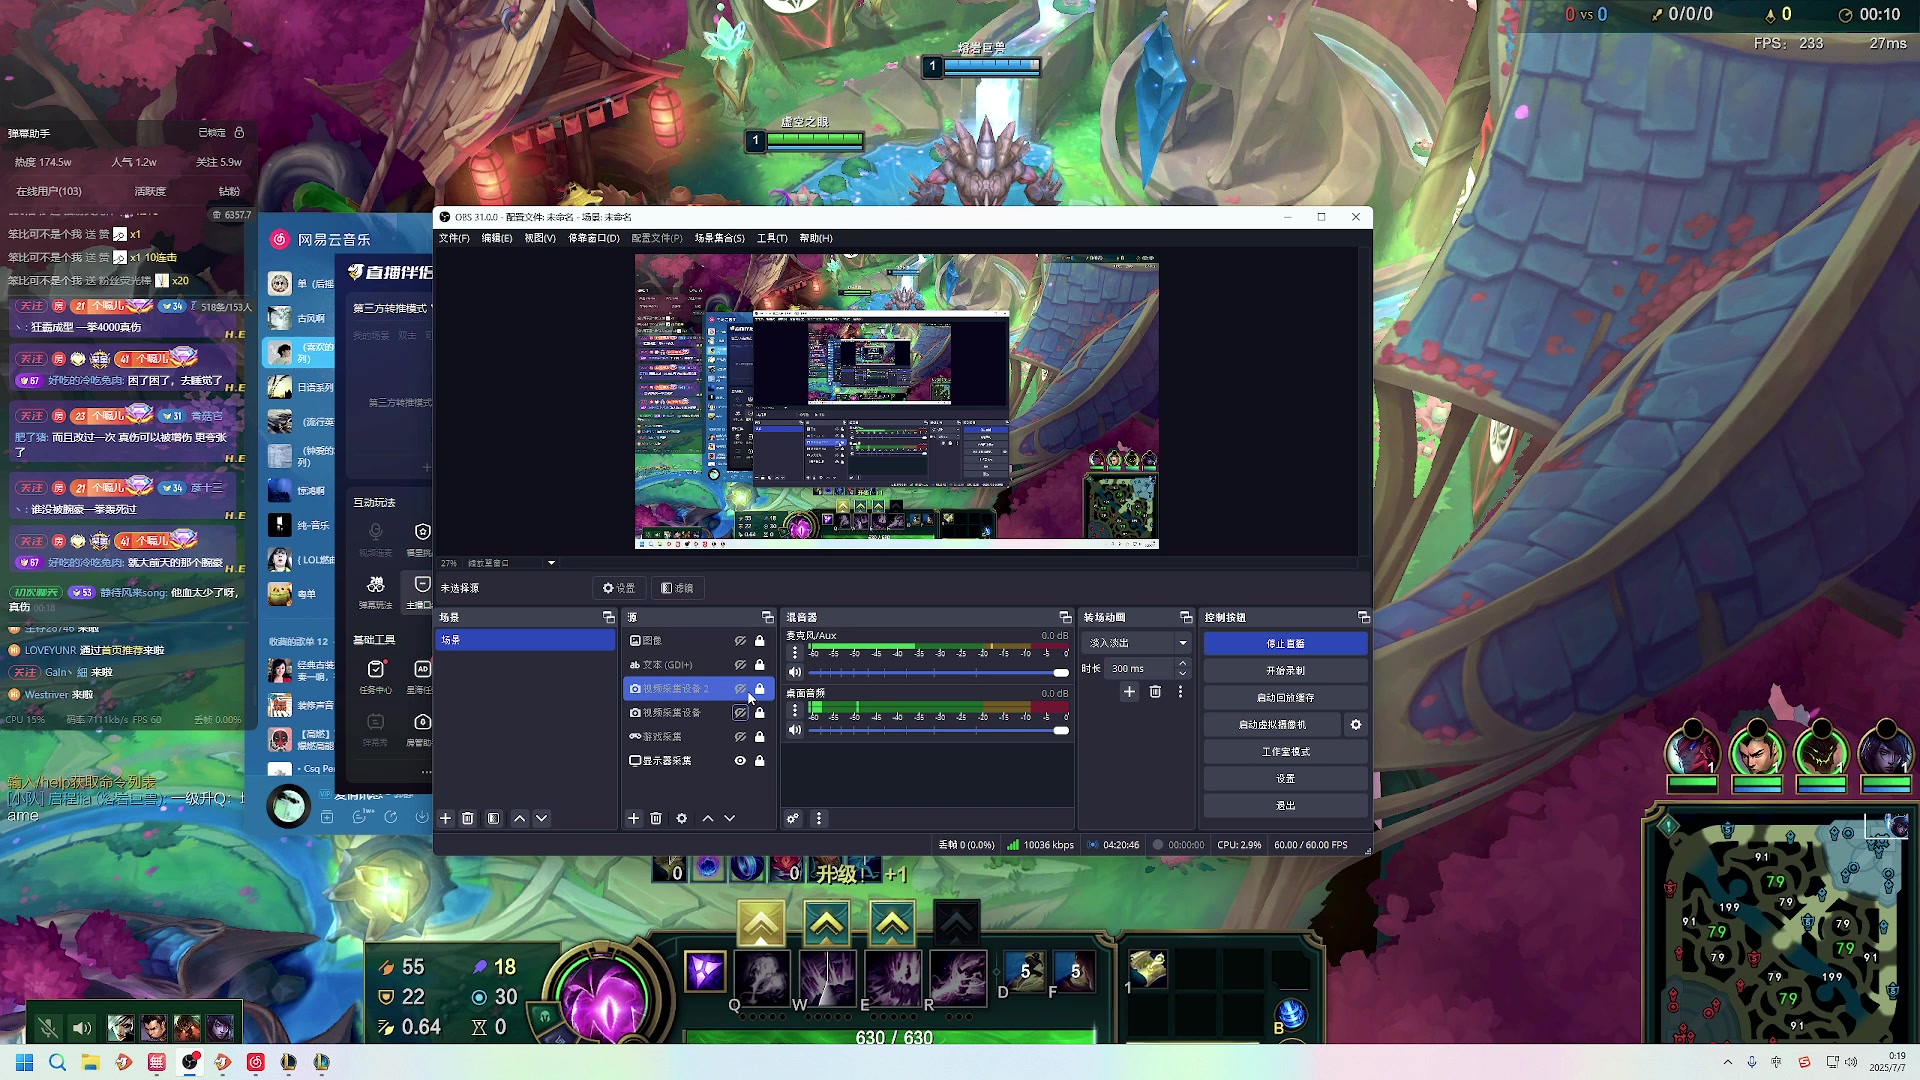Screen dimensions: 1920x1080
Task: Open scene filters icon in Scenes panel
Action: (x=494, y=819)
